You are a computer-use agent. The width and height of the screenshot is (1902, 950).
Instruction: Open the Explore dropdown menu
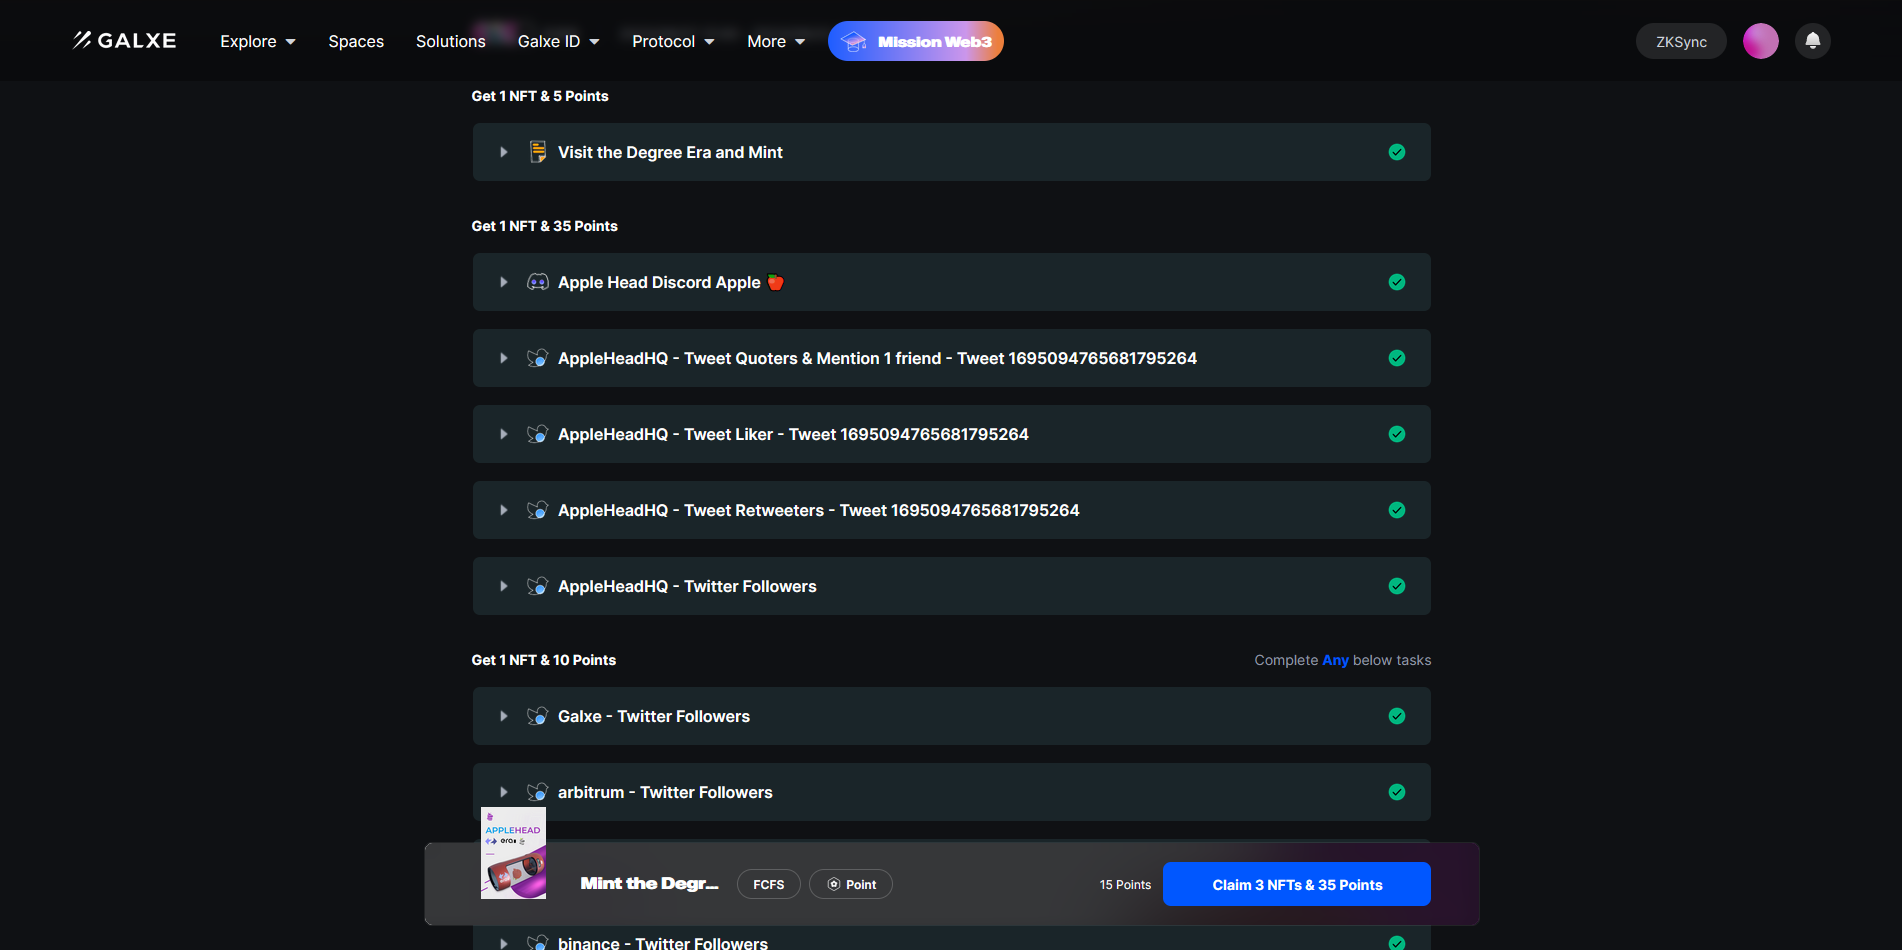pos(257,41)
